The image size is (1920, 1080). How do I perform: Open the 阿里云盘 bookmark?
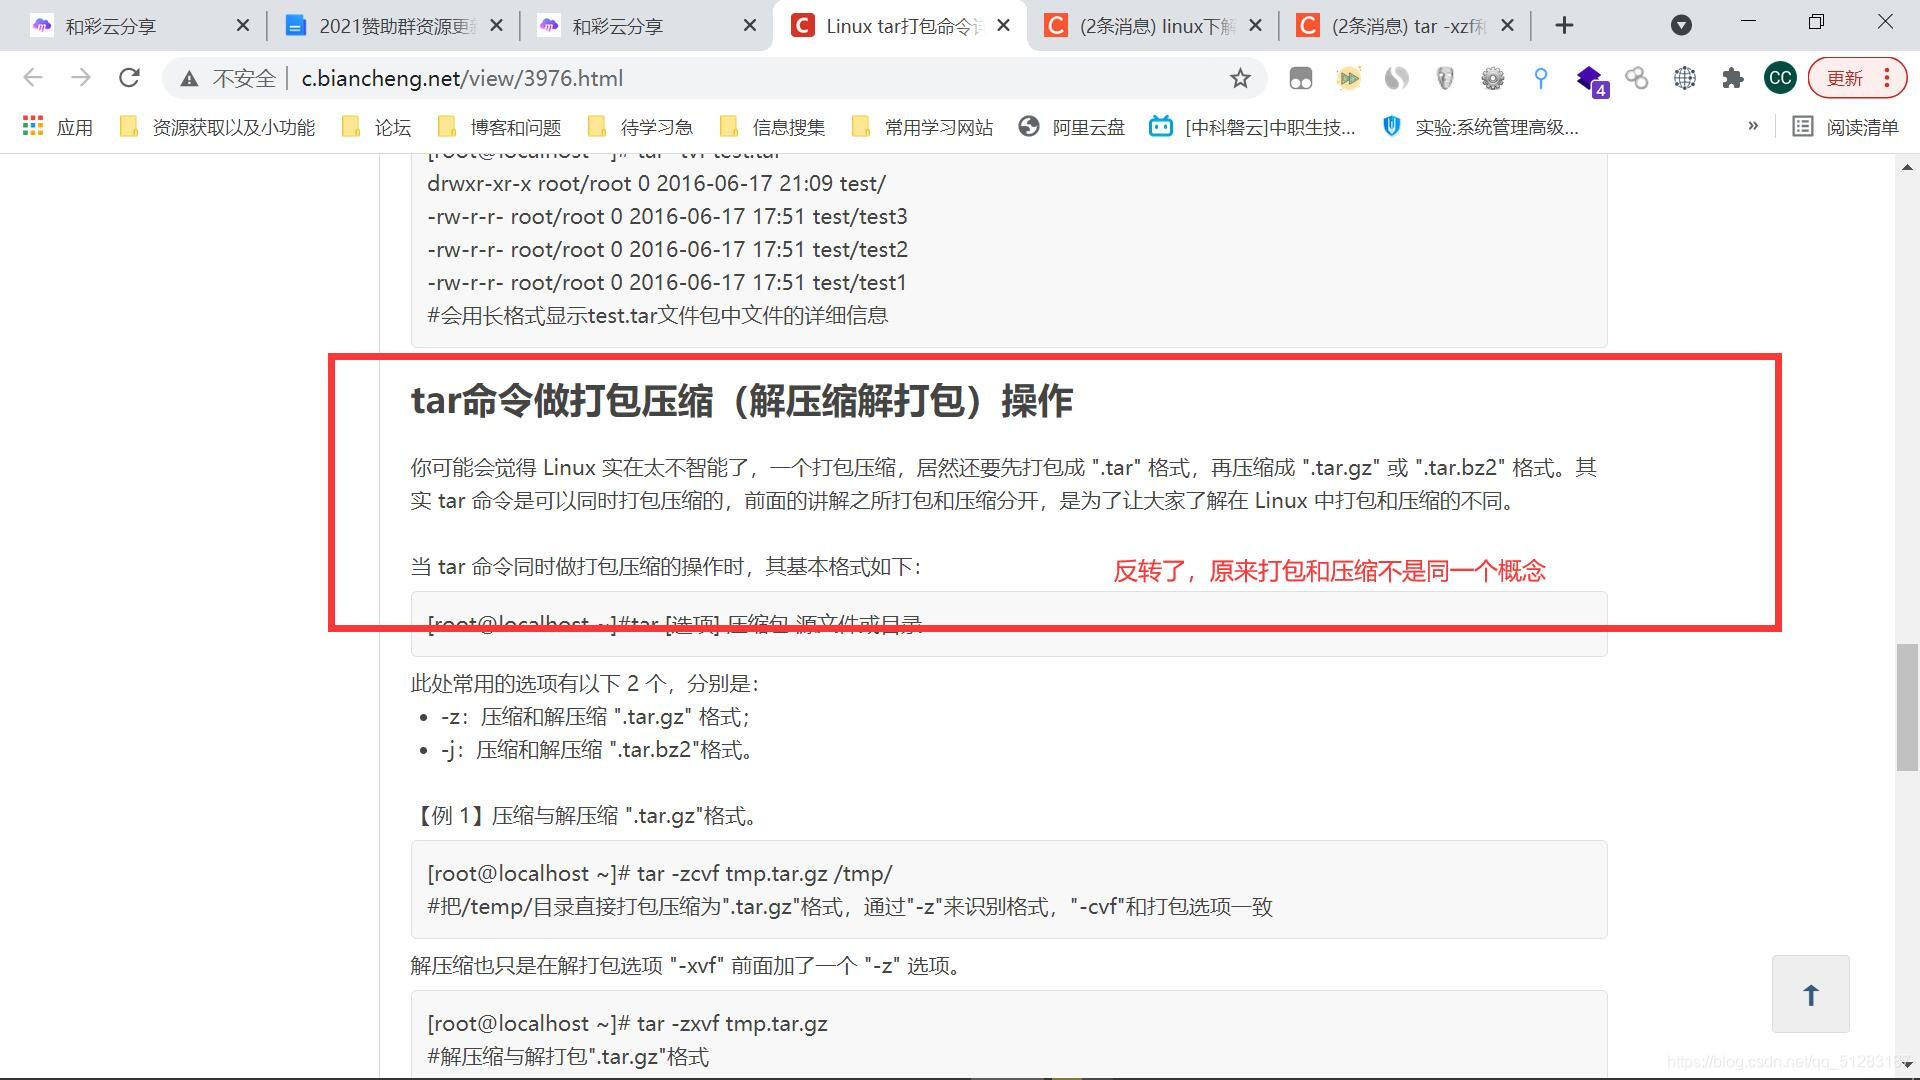click(x=1072, y=127)
